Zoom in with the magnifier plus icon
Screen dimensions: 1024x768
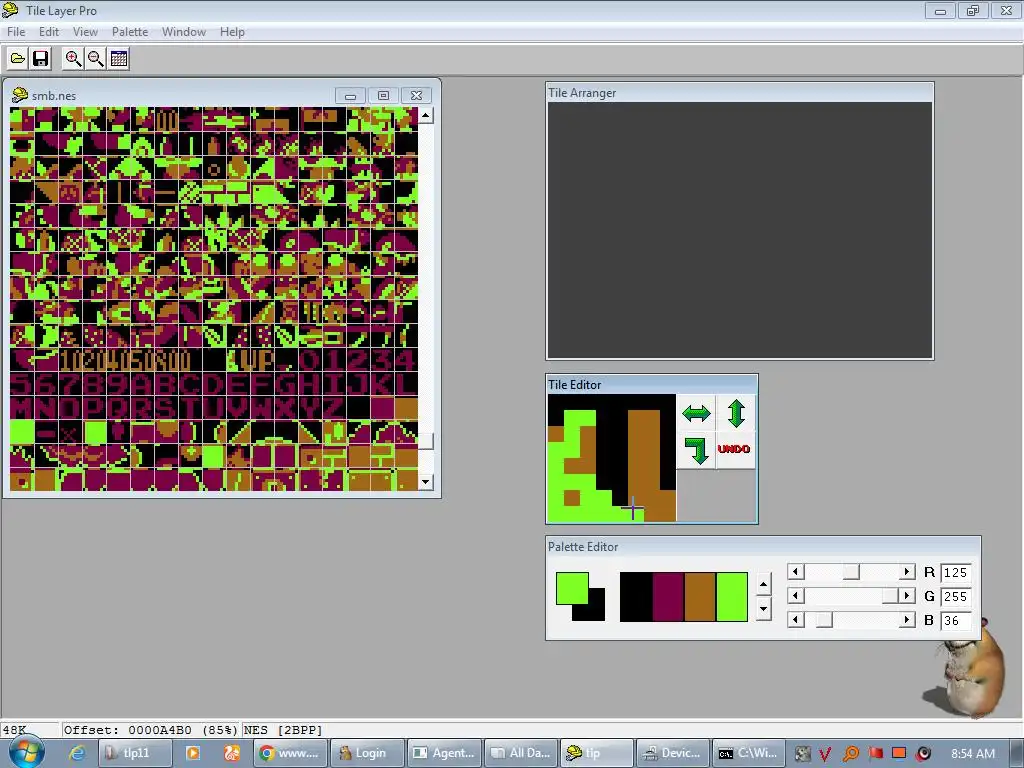point(73,59)
